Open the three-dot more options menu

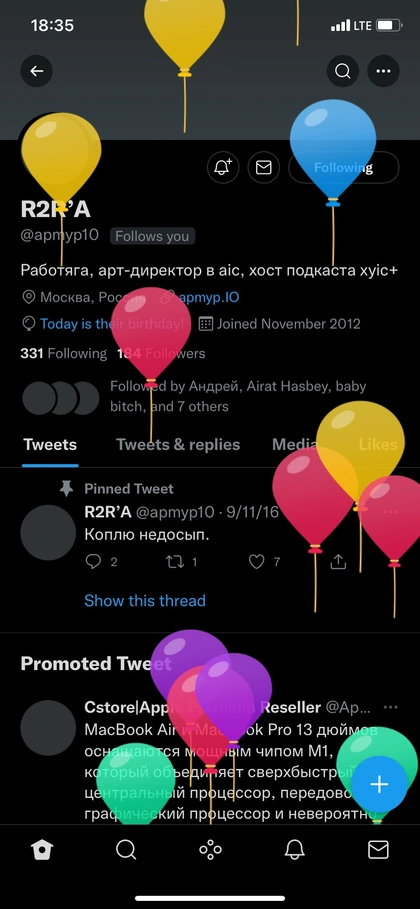click(x=383, y=71)
